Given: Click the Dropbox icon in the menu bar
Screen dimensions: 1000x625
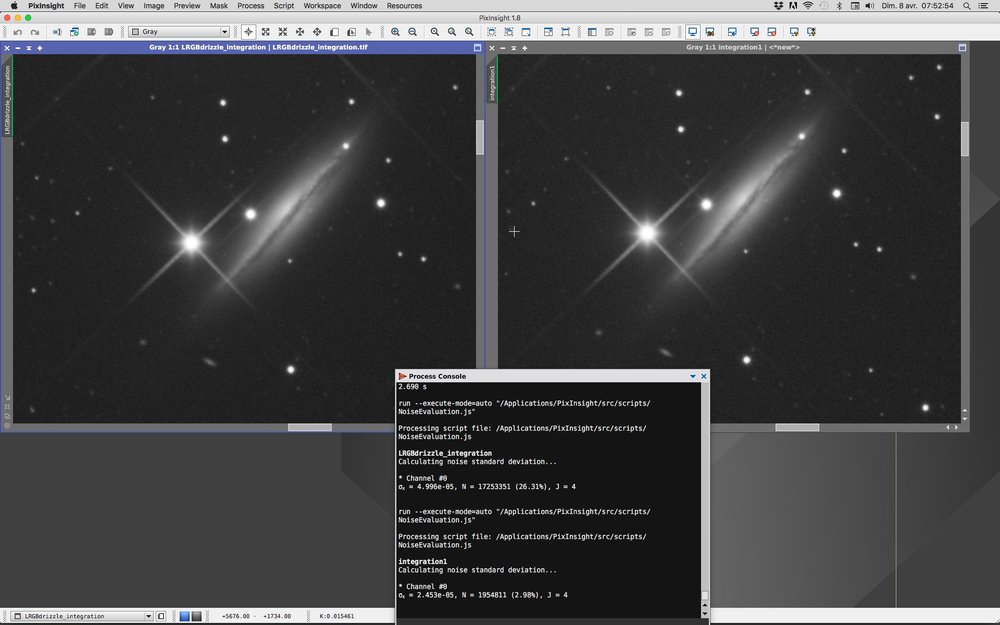Looking at the screenshot, I should tap(778, 6).
